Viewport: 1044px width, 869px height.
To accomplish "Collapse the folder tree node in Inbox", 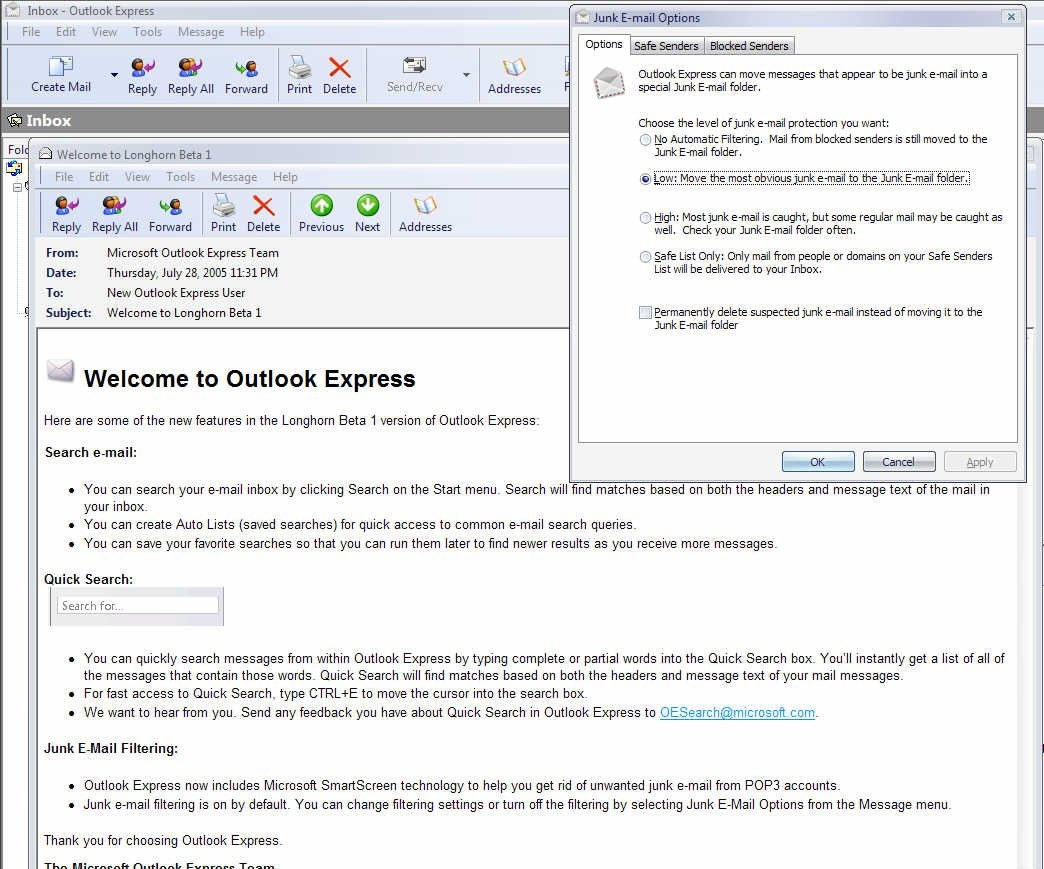I will point(17,187).
